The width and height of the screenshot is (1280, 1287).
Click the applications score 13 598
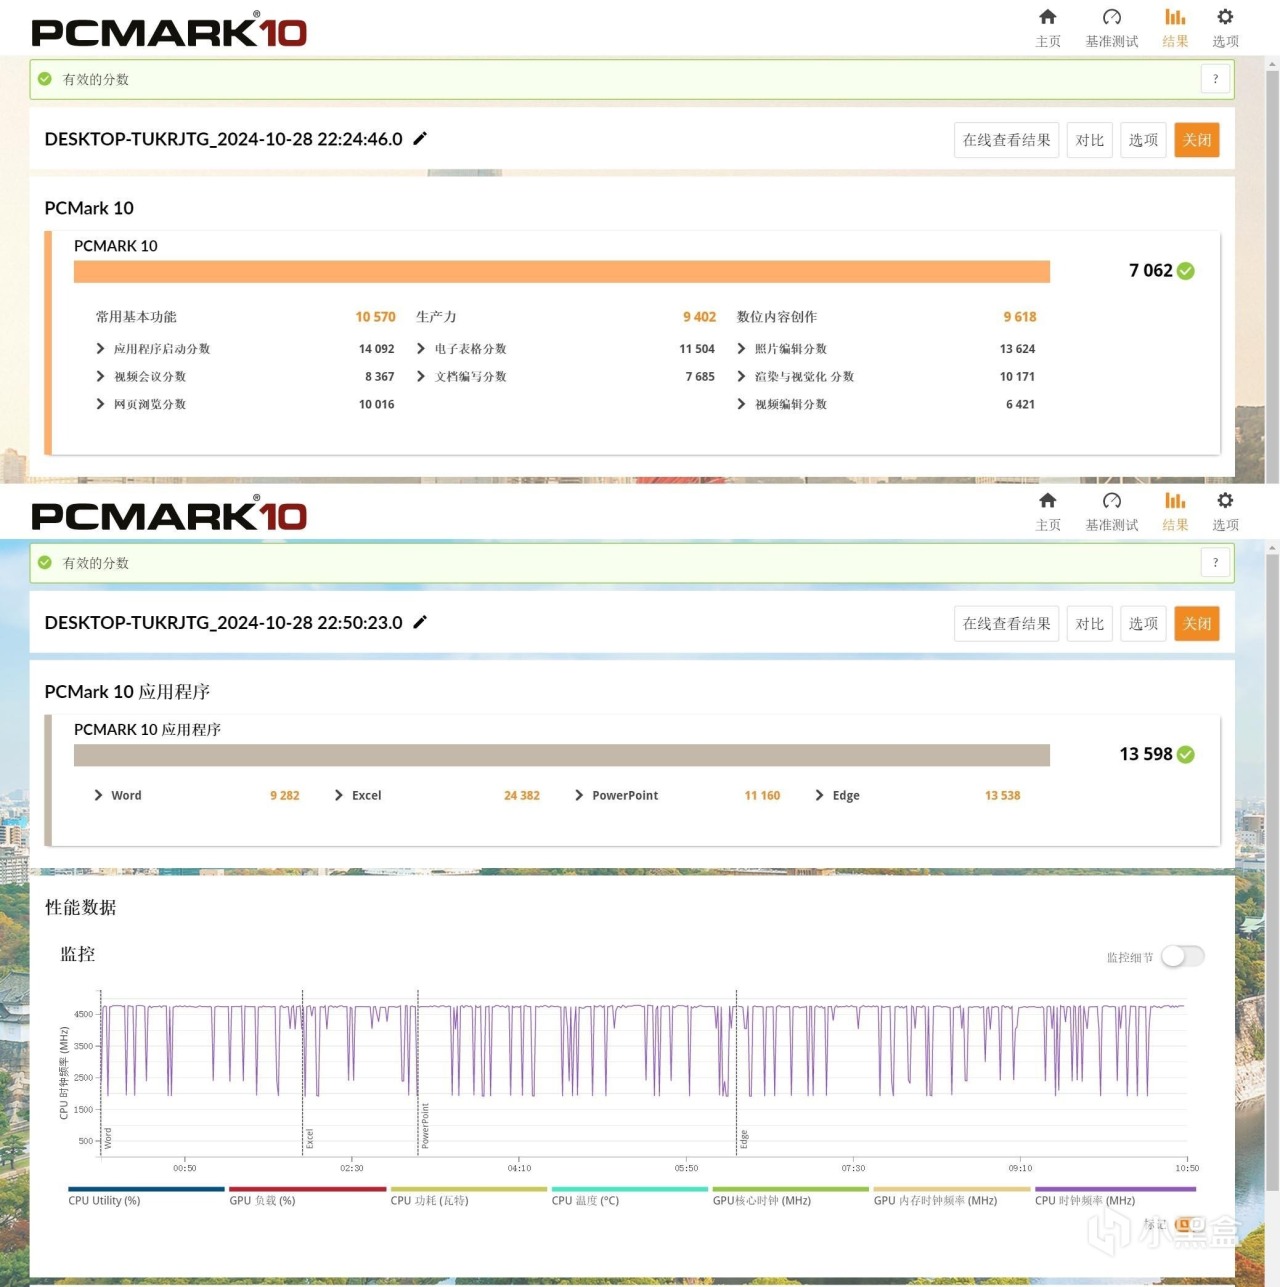click(x=1145, y=755)
